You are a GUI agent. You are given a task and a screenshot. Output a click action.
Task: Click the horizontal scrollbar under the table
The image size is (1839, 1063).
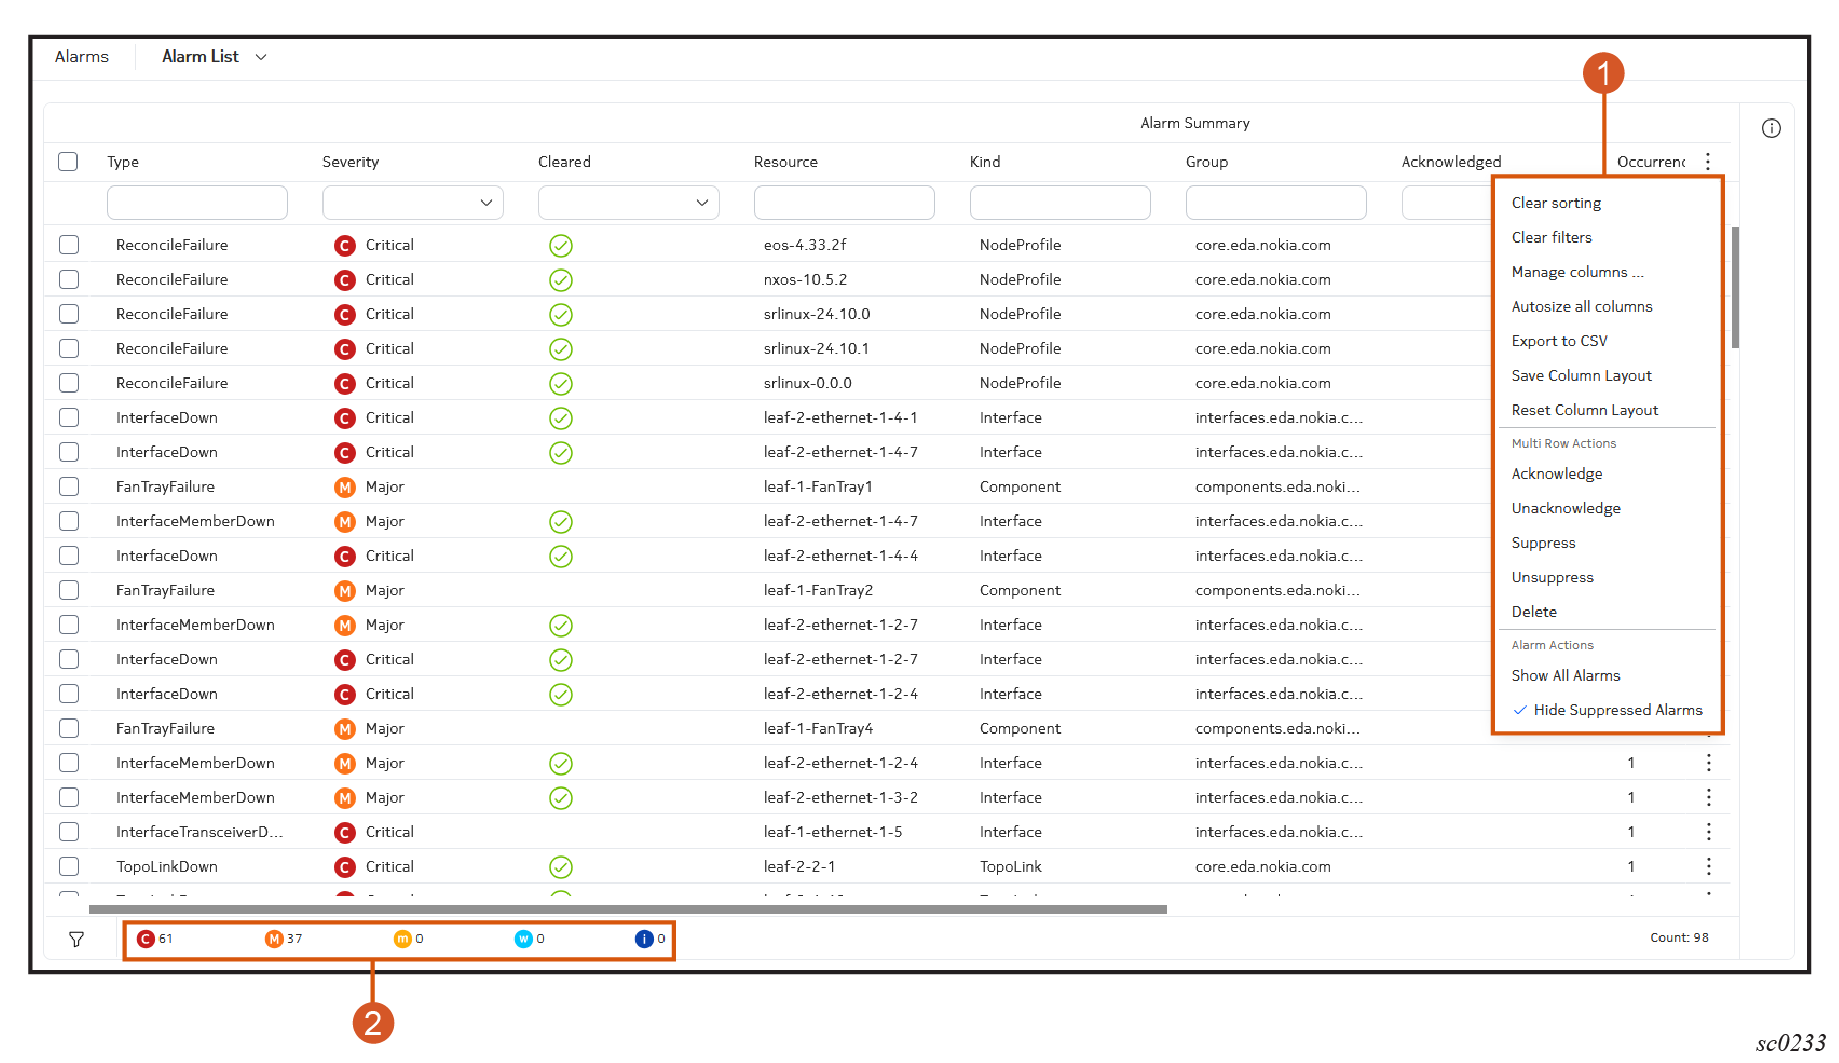click(628, 910)
